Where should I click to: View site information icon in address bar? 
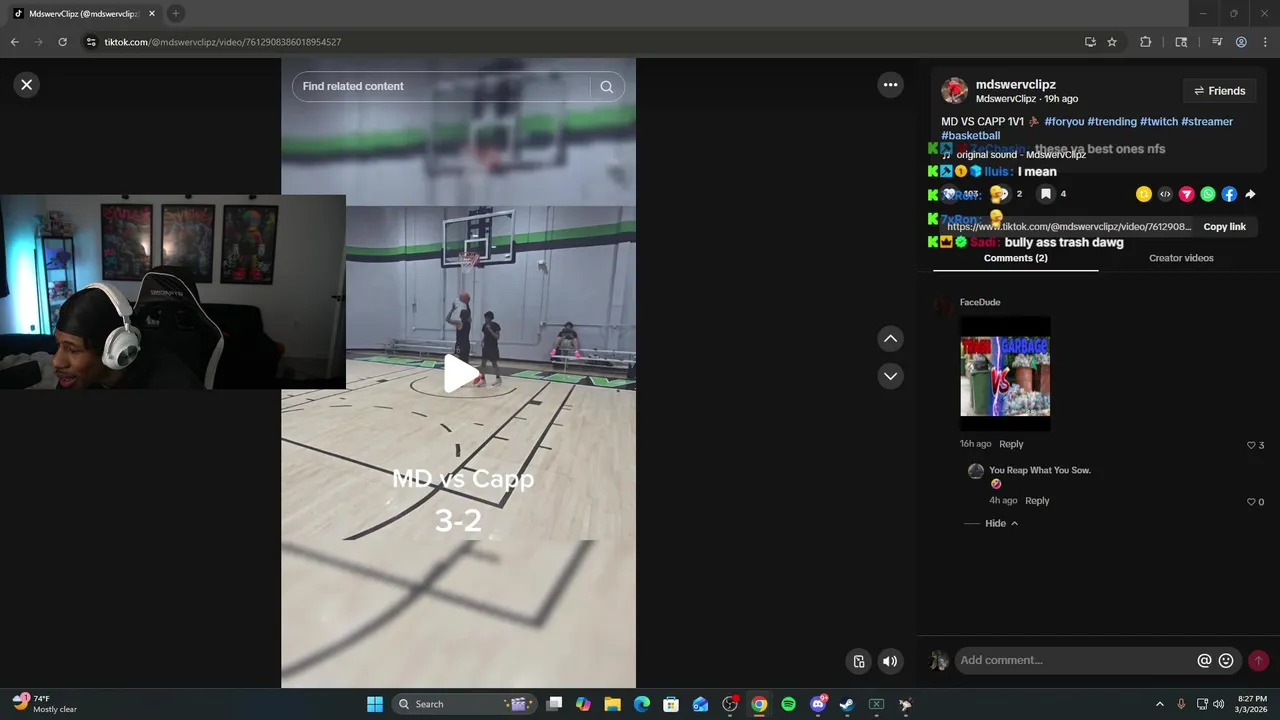91,42
